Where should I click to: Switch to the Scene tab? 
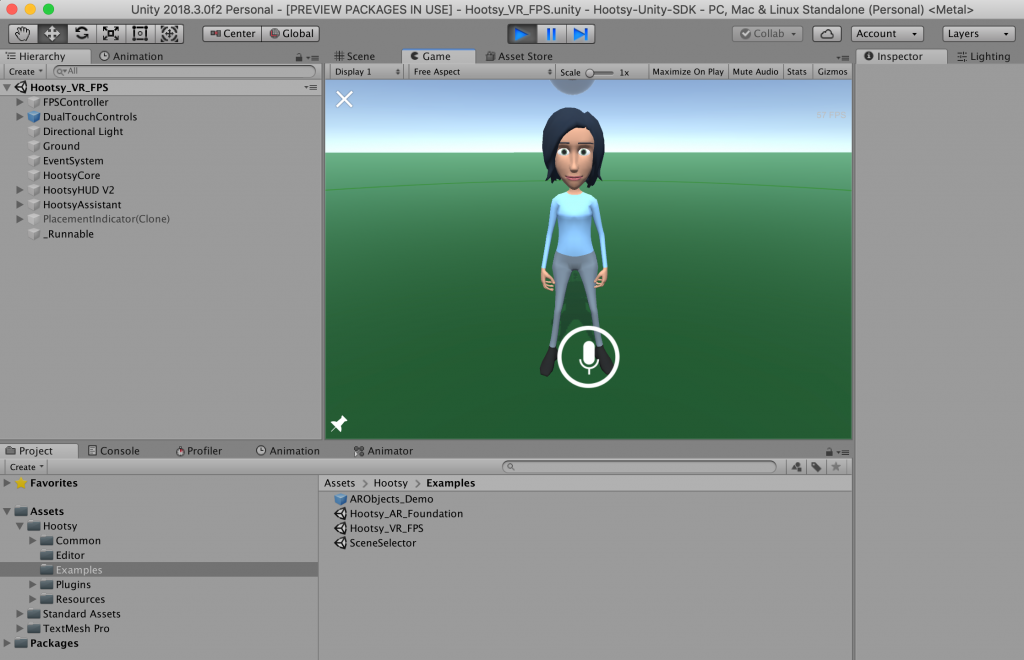tap(355, 57)
